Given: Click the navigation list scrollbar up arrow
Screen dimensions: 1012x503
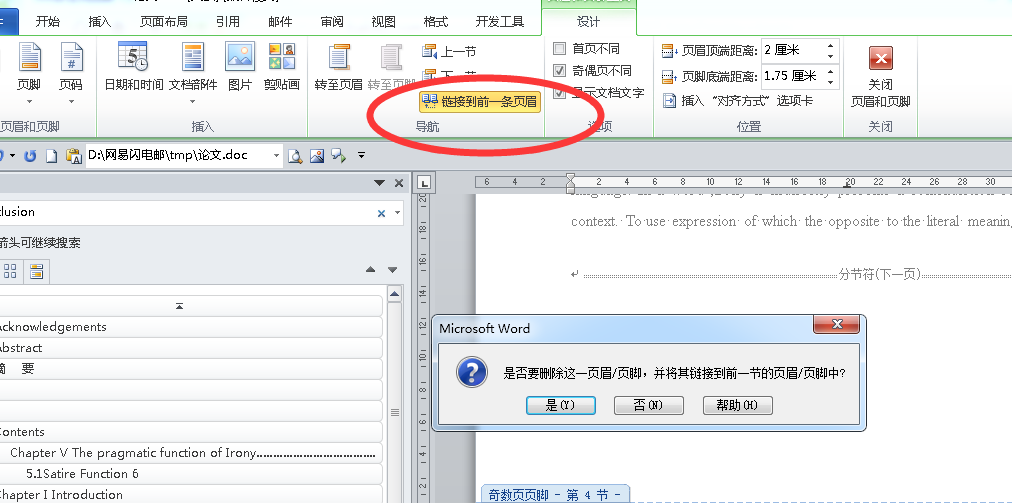Looking at the screenshot, I should (394, 295).
